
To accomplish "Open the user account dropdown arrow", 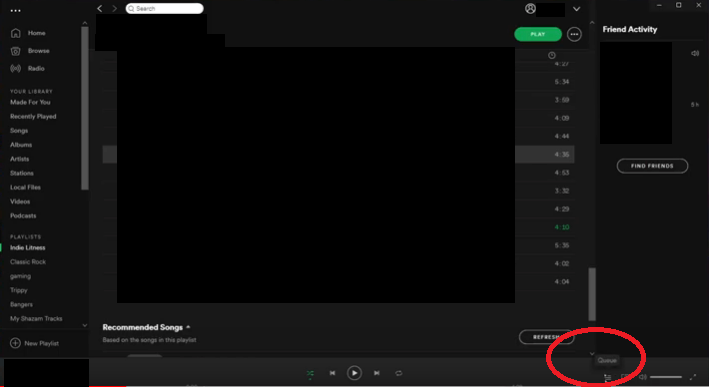I will point(577,9).
